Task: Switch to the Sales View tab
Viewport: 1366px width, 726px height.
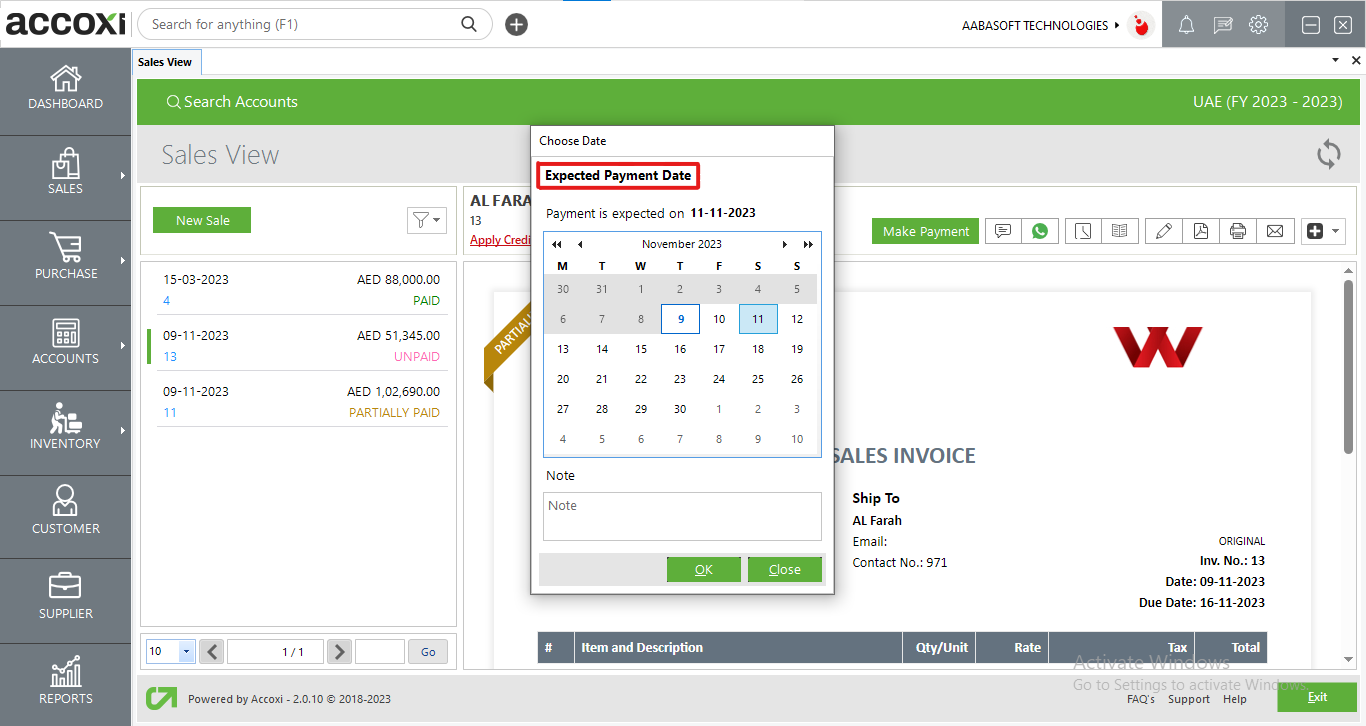Action: point(166,61)
